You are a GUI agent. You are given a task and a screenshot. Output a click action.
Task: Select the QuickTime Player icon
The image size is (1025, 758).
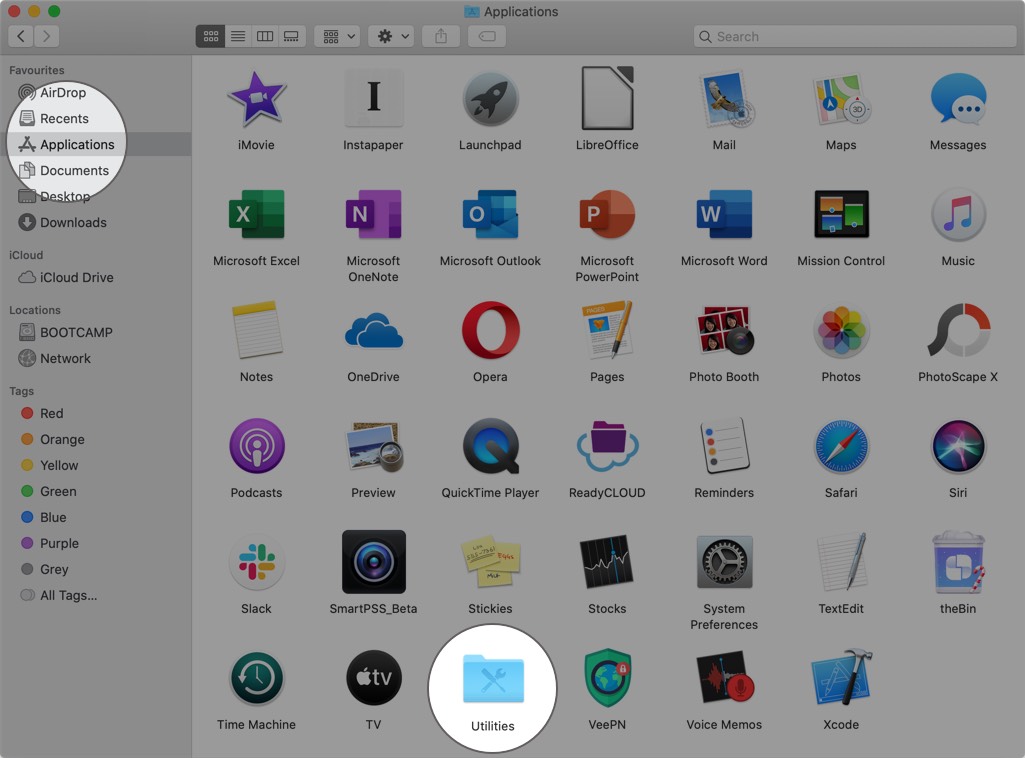coord(491,446)
